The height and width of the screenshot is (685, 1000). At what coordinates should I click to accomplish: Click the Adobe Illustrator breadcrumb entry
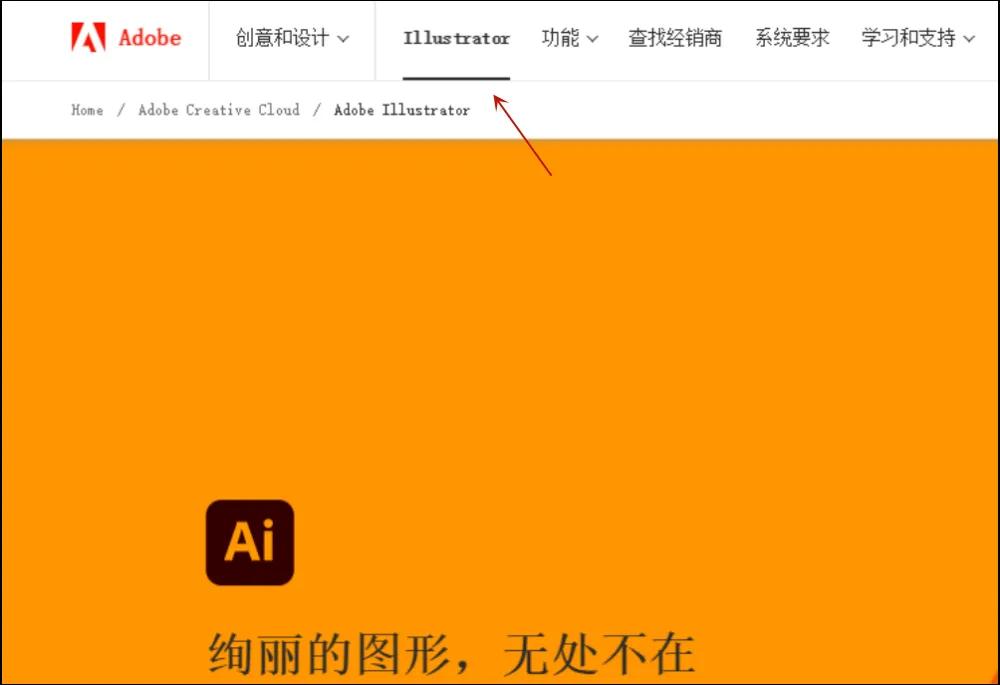401,110
